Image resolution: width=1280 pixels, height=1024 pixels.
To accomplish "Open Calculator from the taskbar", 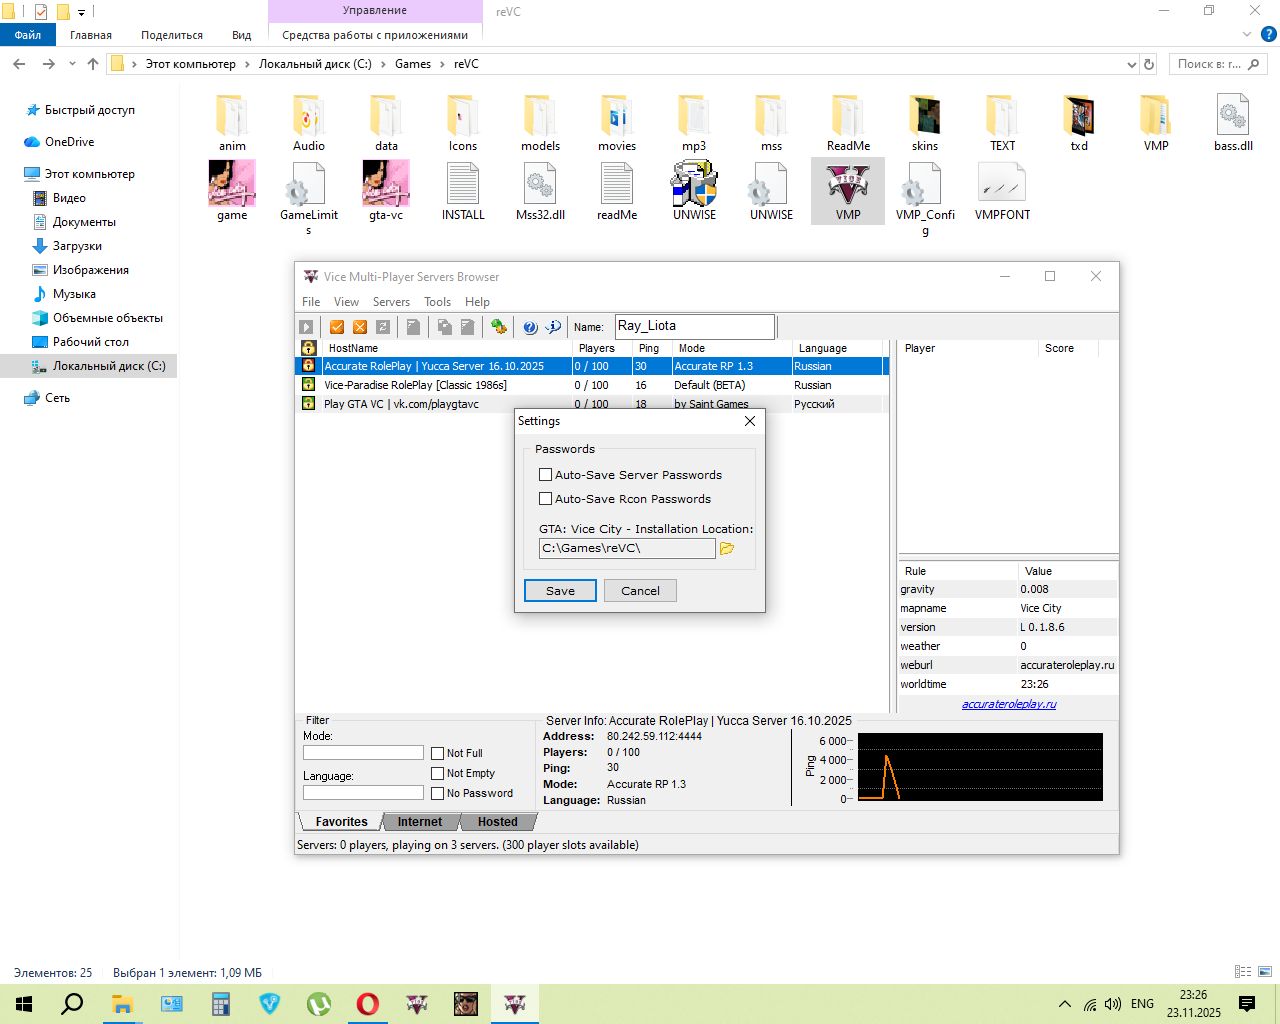I will point(221,1004).
